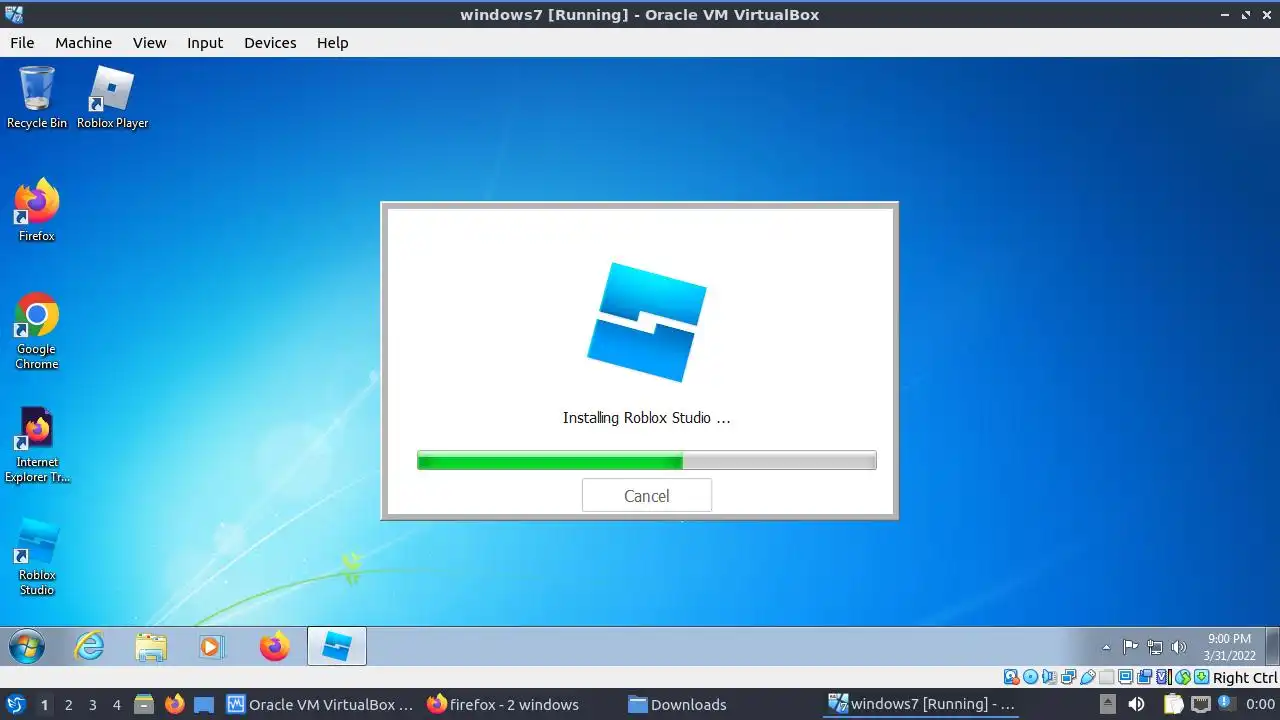Click the Right Ctrl host key label
Screen dimensions: 1280x720
(1245, 677)
